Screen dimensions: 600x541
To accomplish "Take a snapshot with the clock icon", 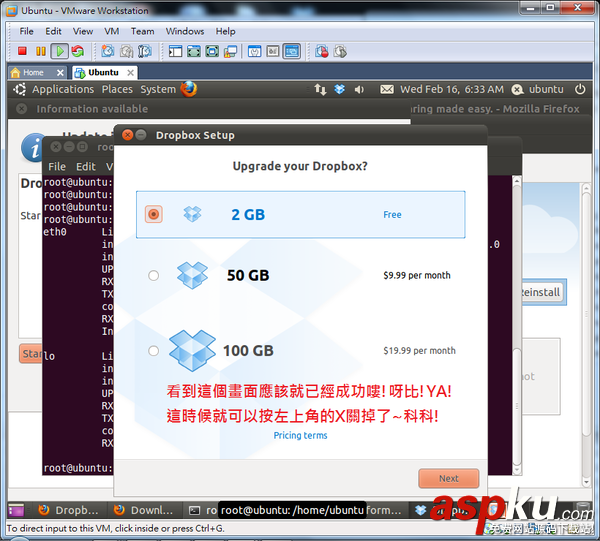I will pyautogui.click(x=108, y=51).
